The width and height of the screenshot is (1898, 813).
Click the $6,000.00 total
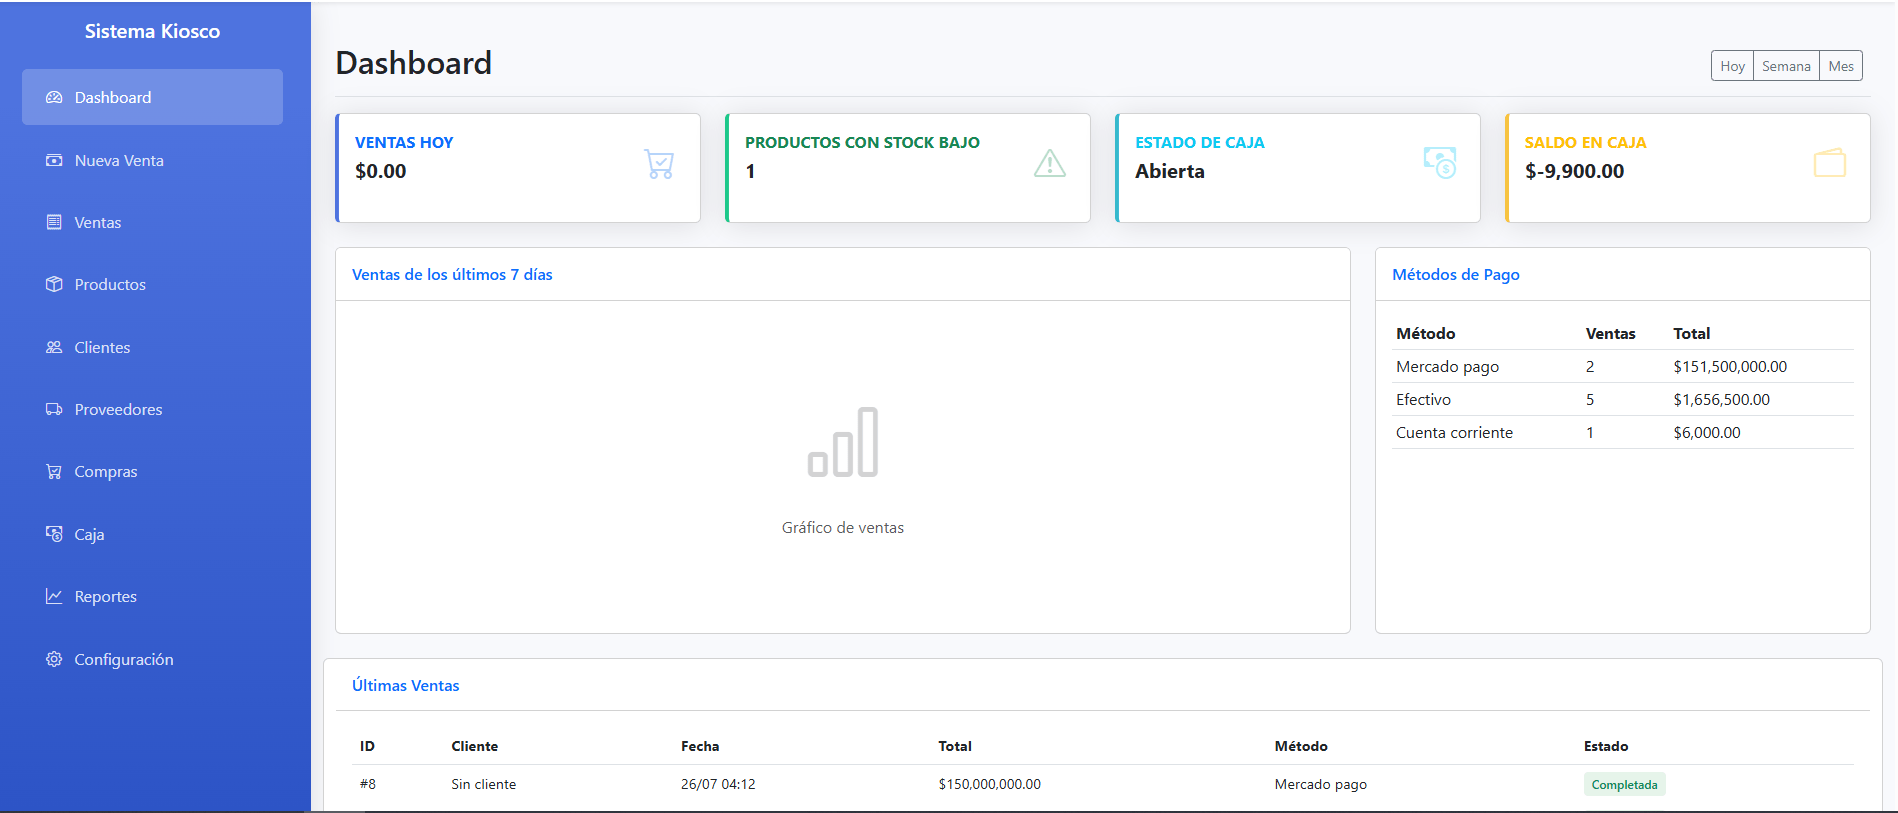coord(1707,432)
